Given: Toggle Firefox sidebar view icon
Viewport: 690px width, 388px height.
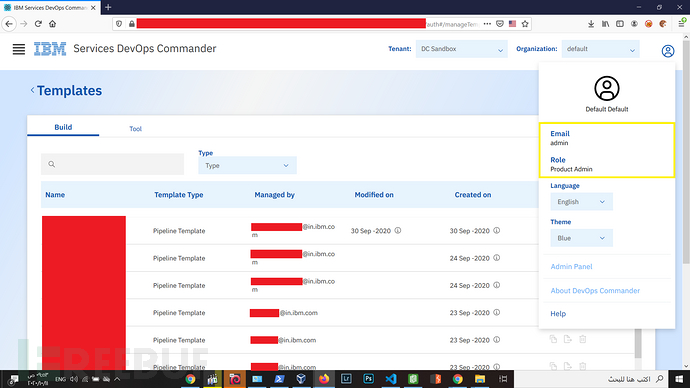Looking at the screenshot, I should coord(620,24).
